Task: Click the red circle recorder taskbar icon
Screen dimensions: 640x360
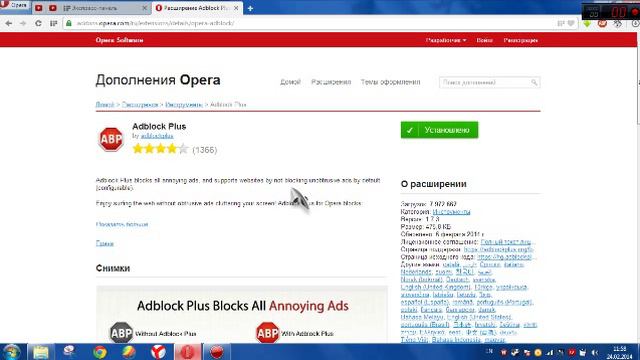Action: point(216,352)
